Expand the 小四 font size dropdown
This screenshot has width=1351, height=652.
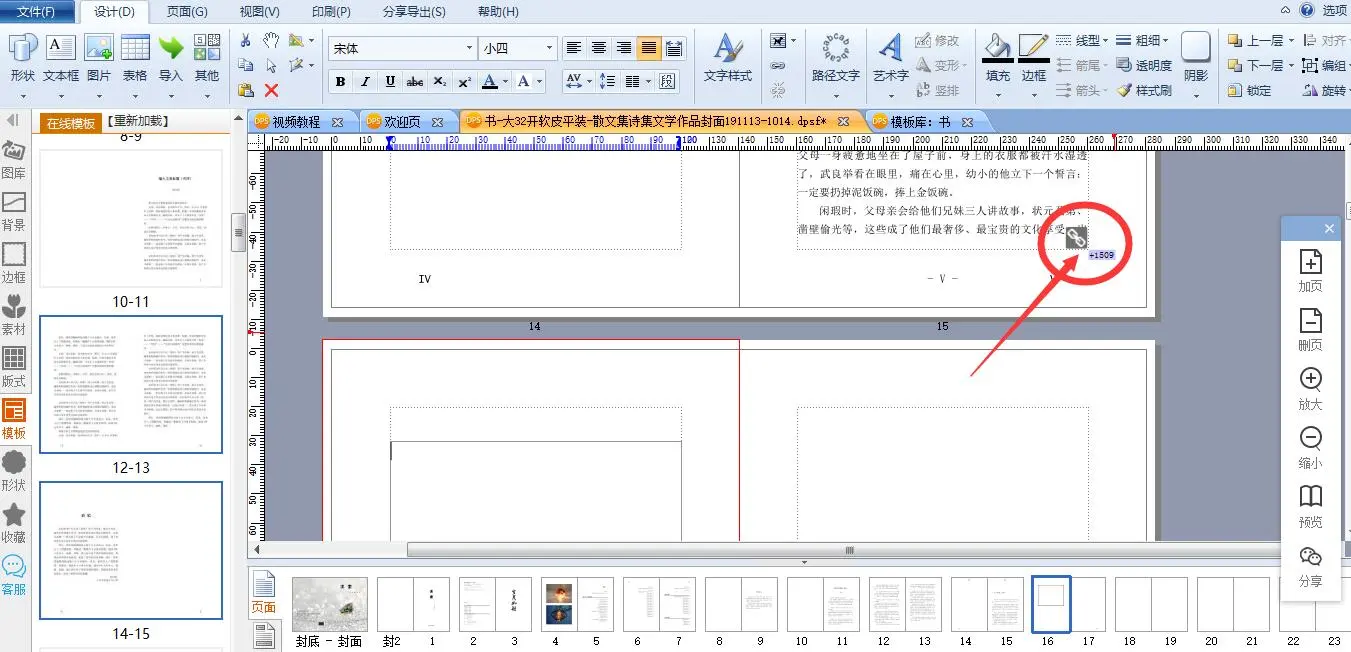548,48
